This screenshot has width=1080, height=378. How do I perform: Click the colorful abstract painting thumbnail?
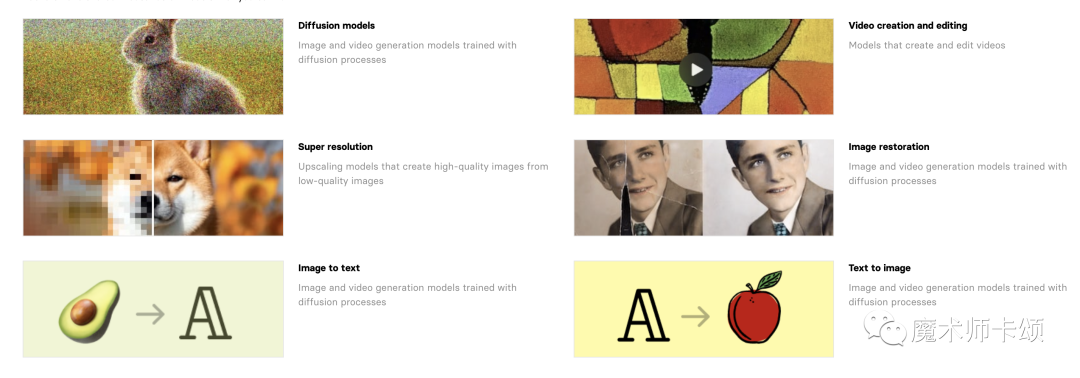click(x=703, y=66)
